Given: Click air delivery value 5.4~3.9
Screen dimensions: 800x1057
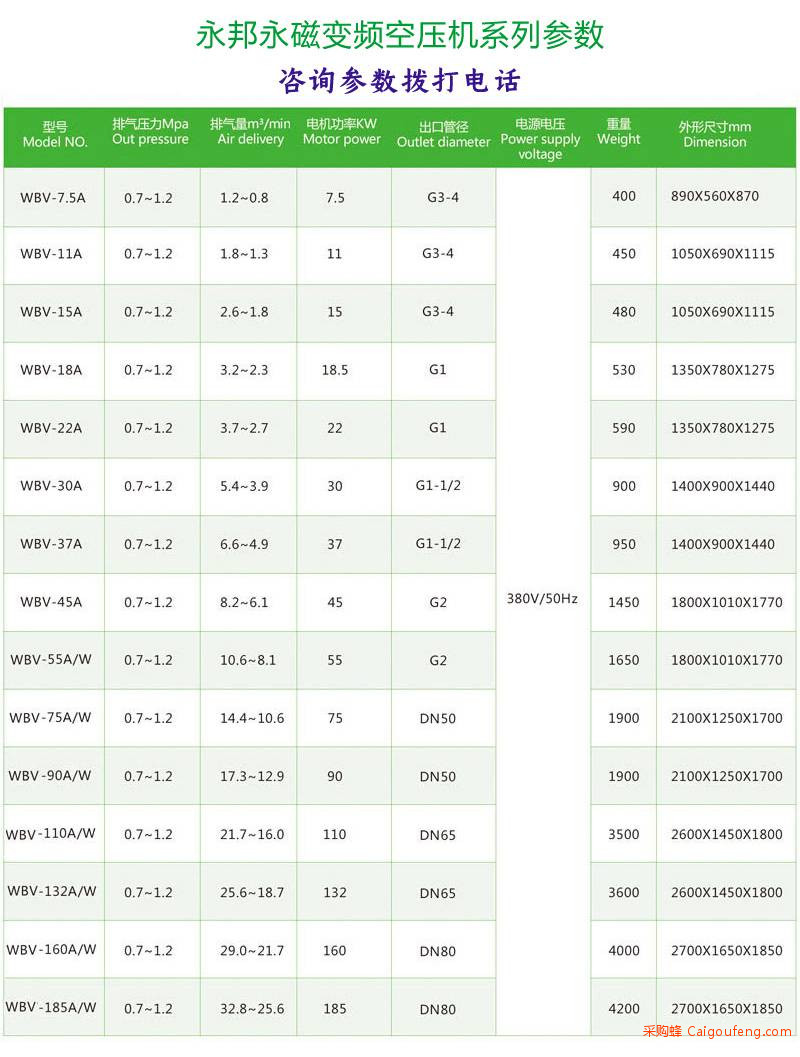Looking at the screenshot, I should coord(244,486).
